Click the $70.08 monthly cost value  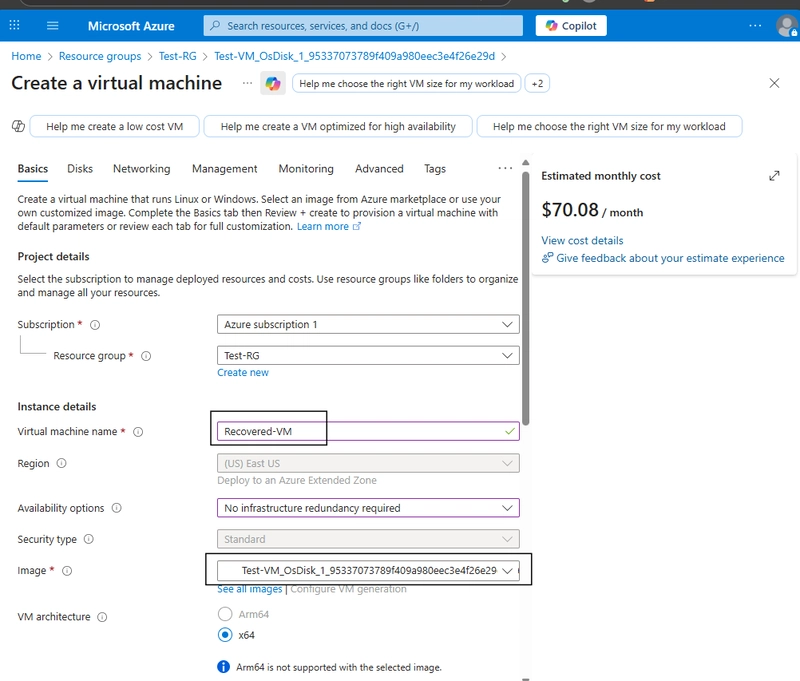pyautogui.click(x=570, y=210)
